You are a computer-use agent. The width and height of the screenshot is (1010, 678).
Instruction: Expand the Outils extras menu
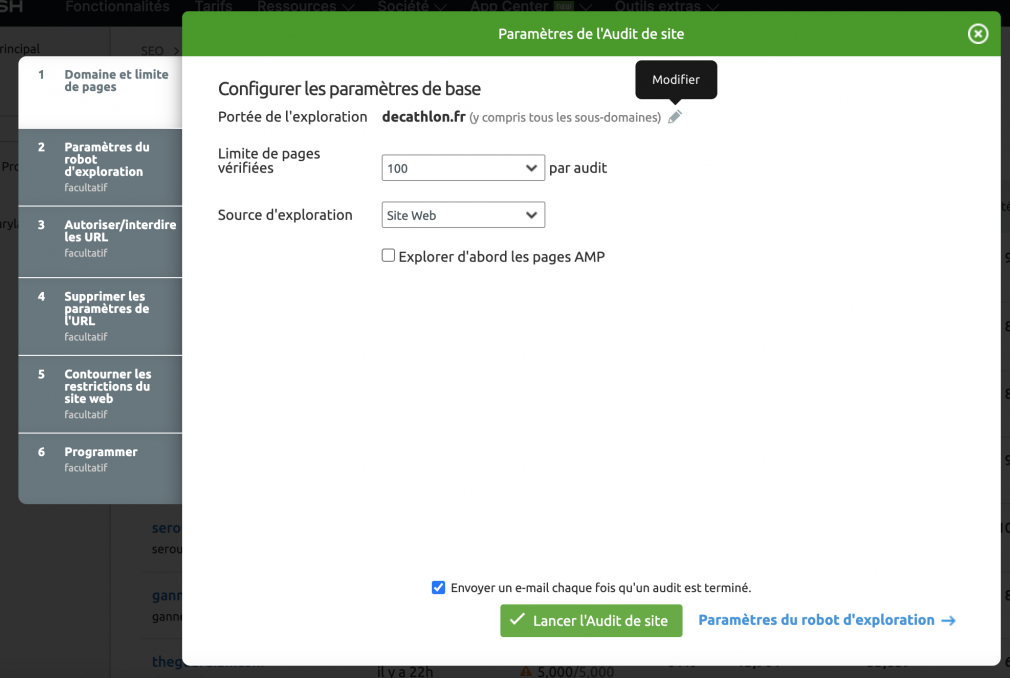click(x=667, y=6)
